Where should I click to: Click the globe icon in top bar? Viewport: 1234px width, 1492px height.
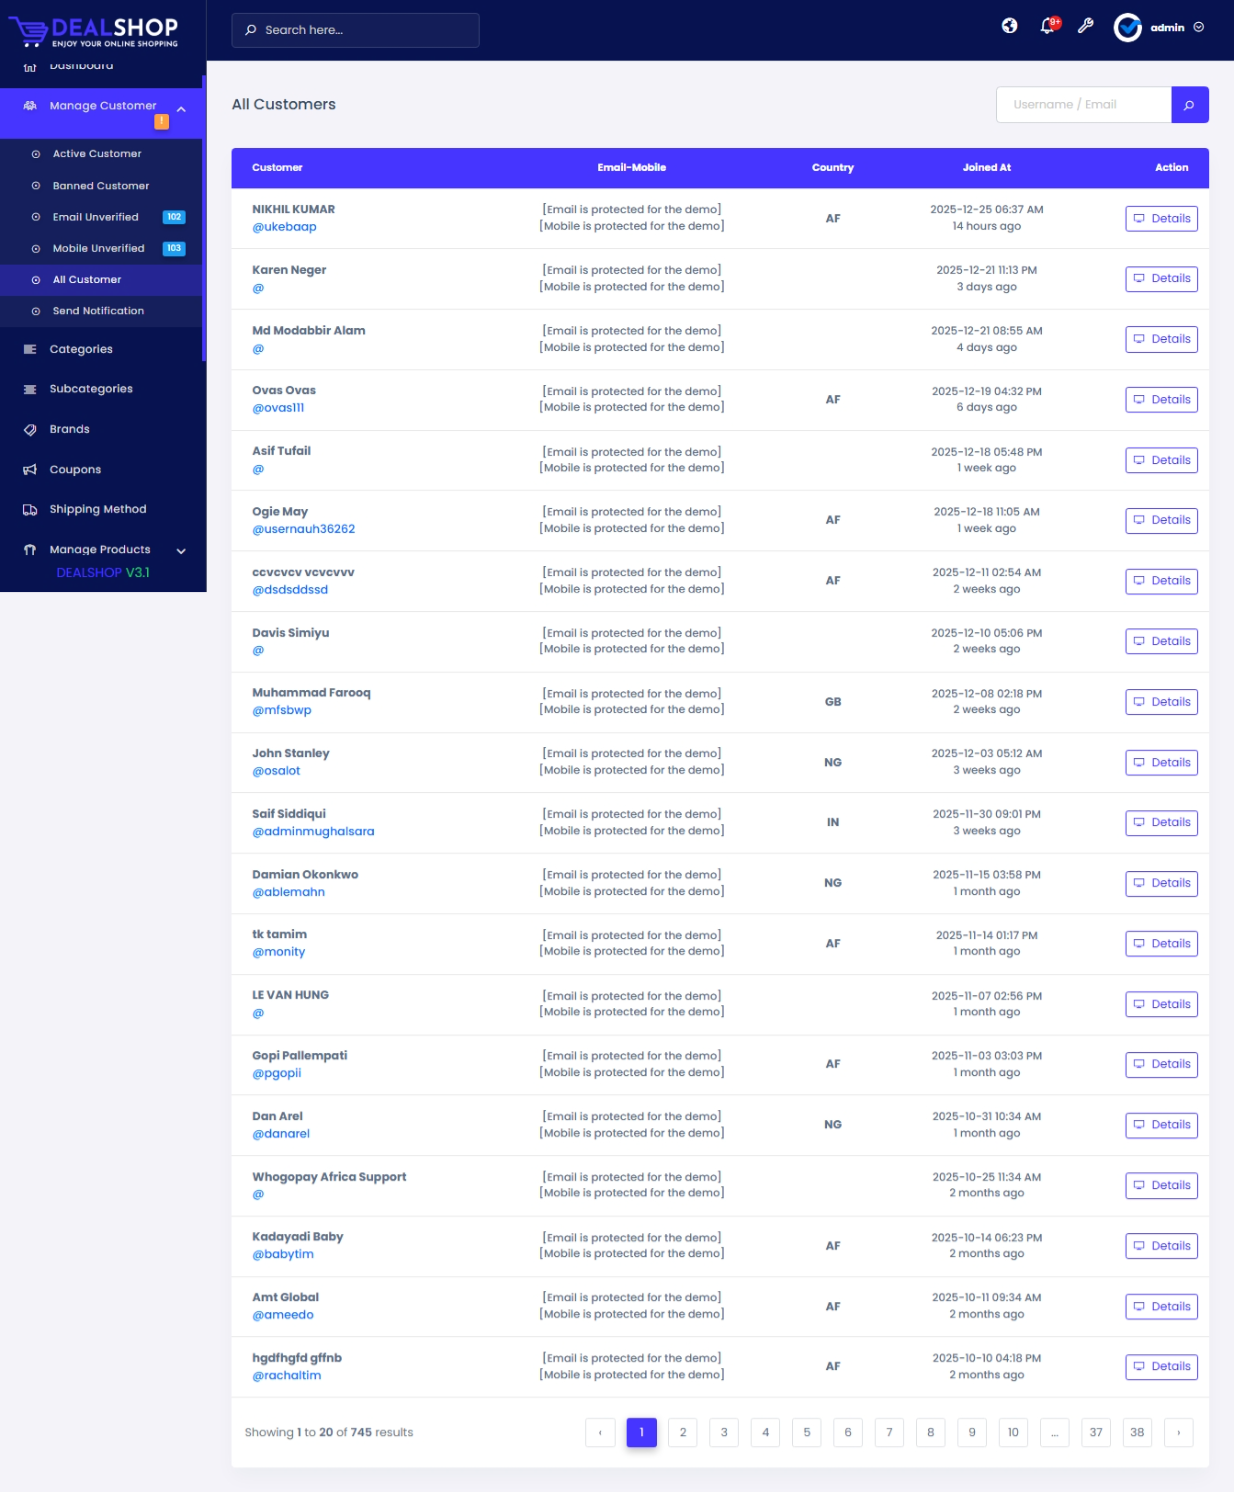1009,26
